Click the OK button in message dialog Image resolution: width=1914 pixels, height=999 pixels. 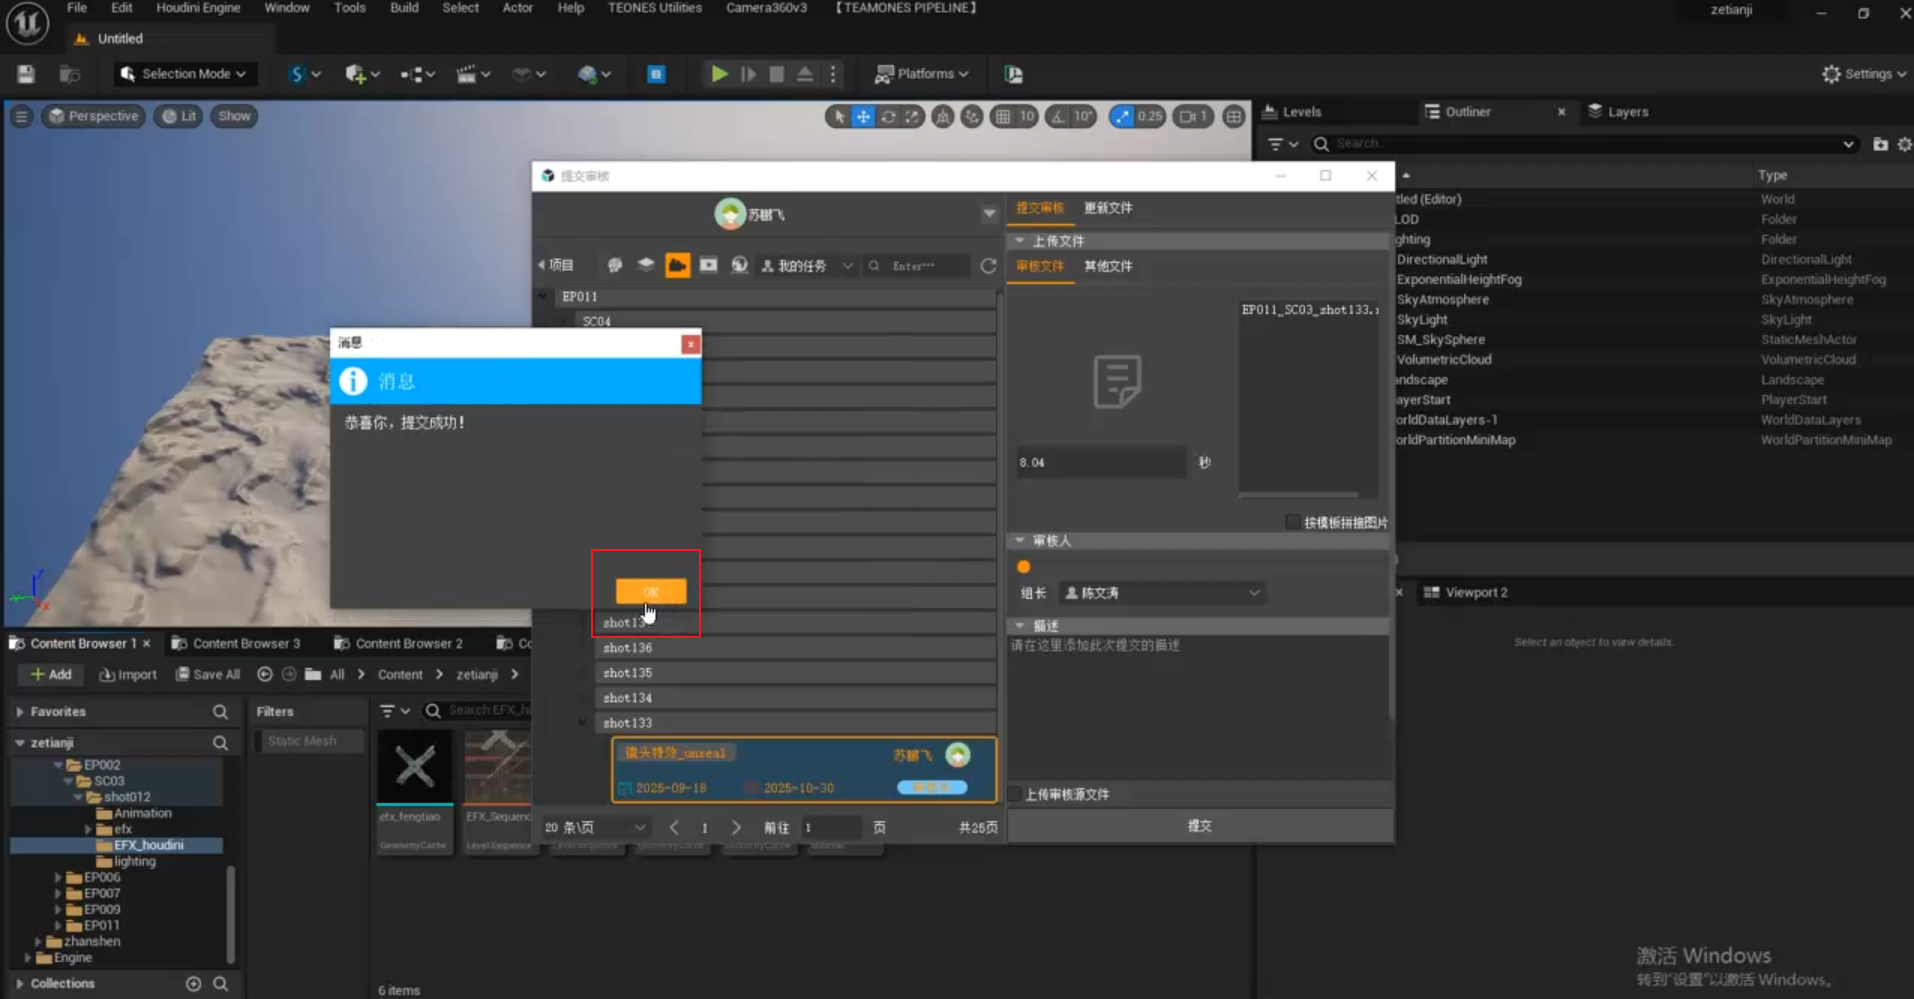click(650, 591)
